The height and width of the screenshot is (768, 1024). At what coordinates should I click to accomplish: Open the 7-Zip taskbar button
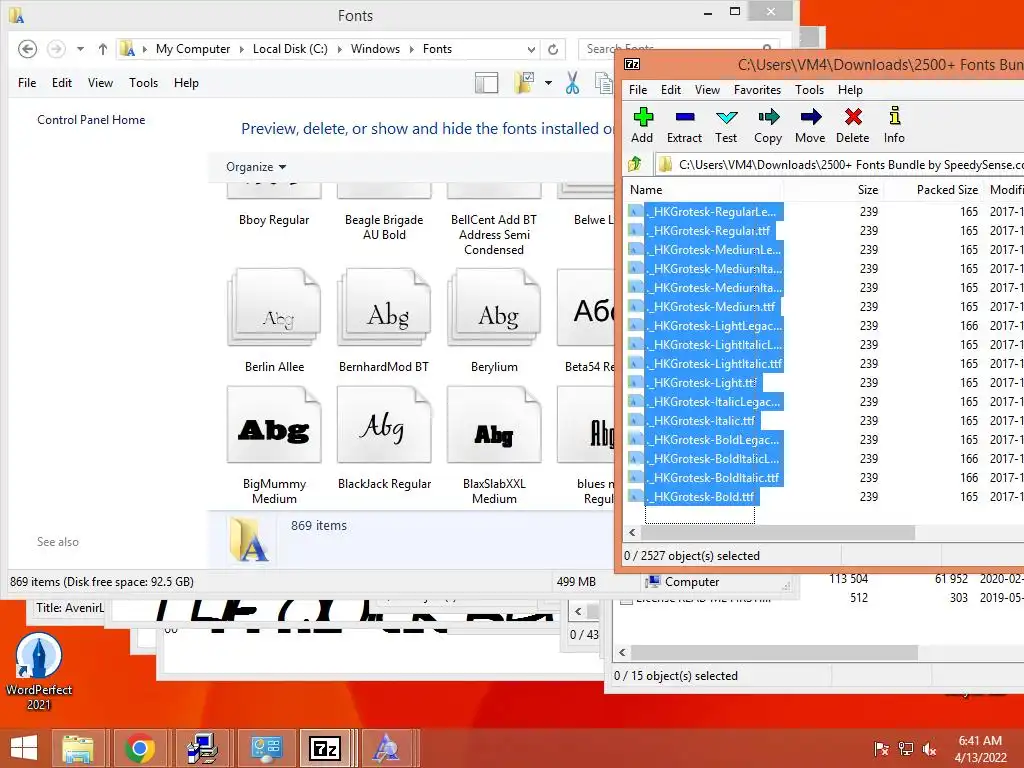point(325,748)
